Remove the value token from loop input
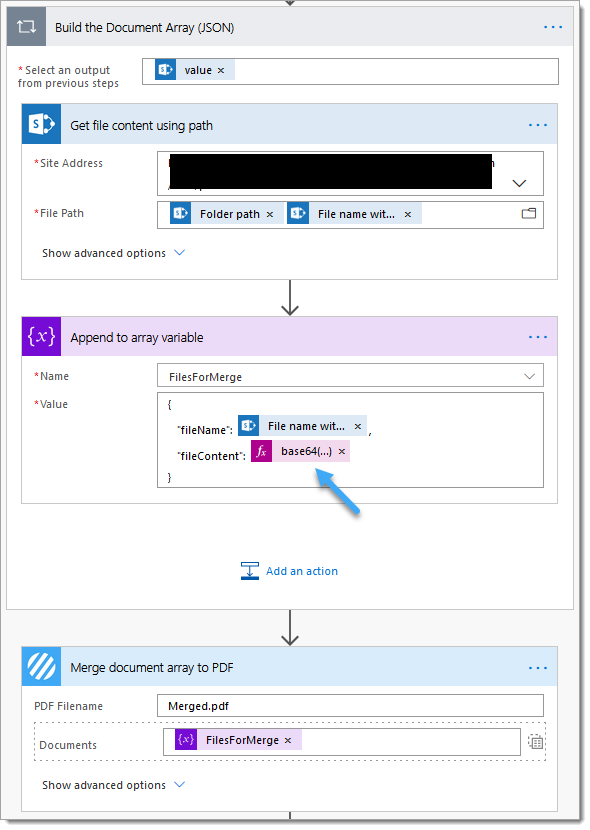This screenshot has height=830, width=590. click(x=221, y=70)
